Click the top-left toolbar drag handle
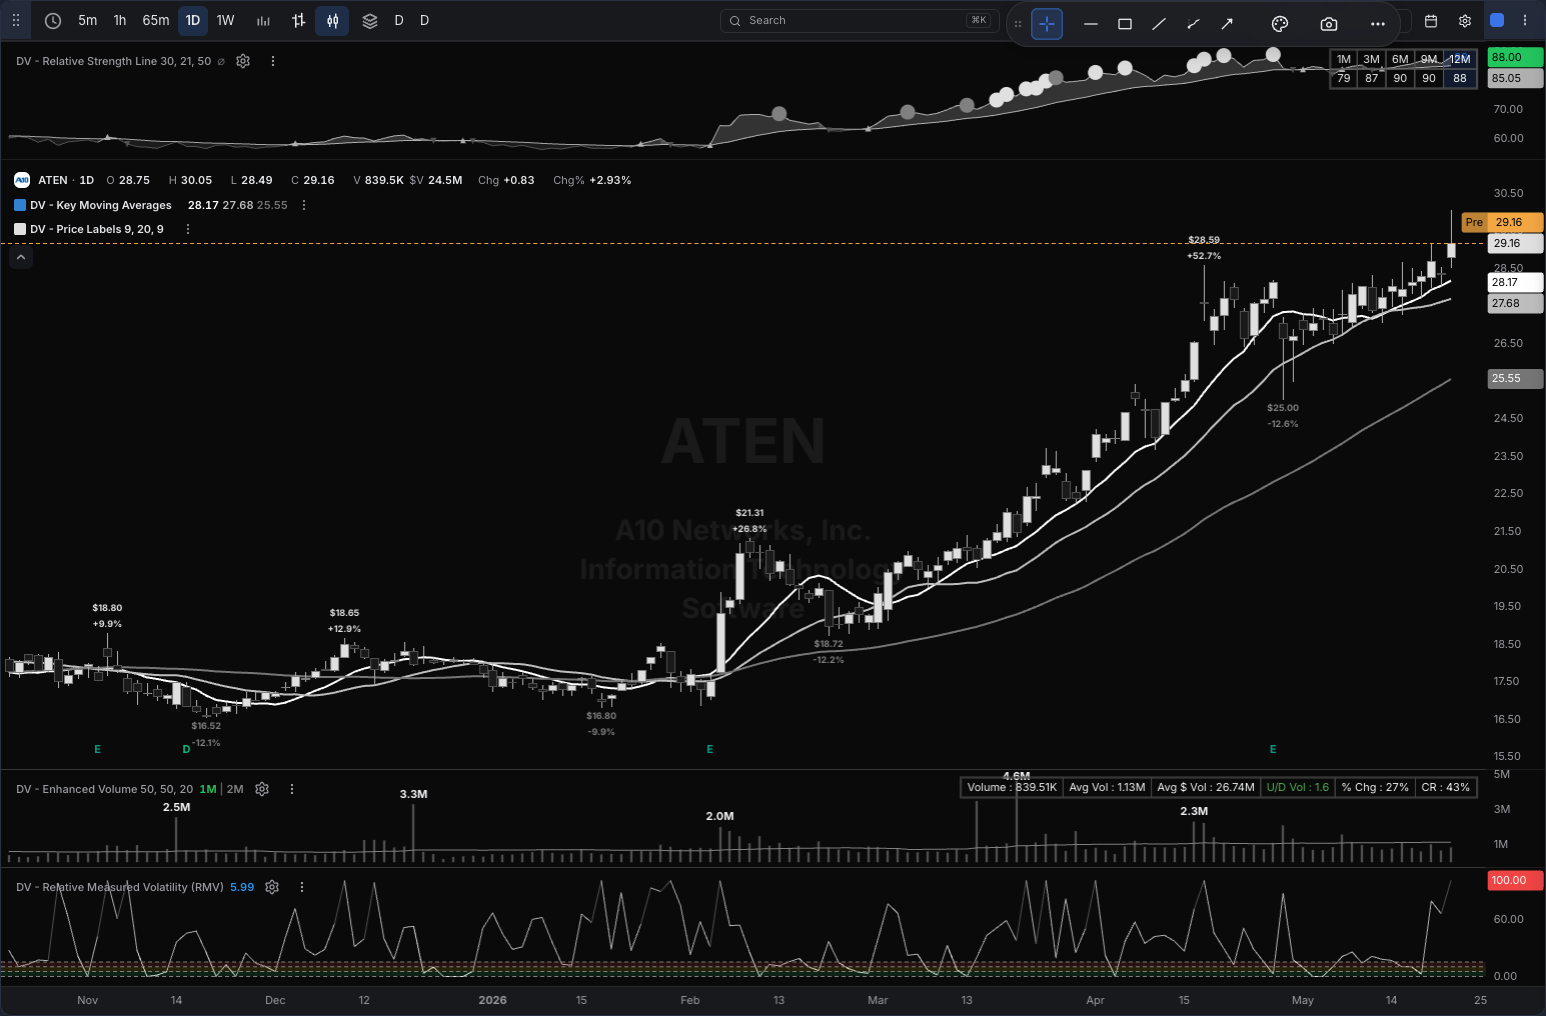The width and height of the screenshot is (1546, 1016). coord(16,20)
